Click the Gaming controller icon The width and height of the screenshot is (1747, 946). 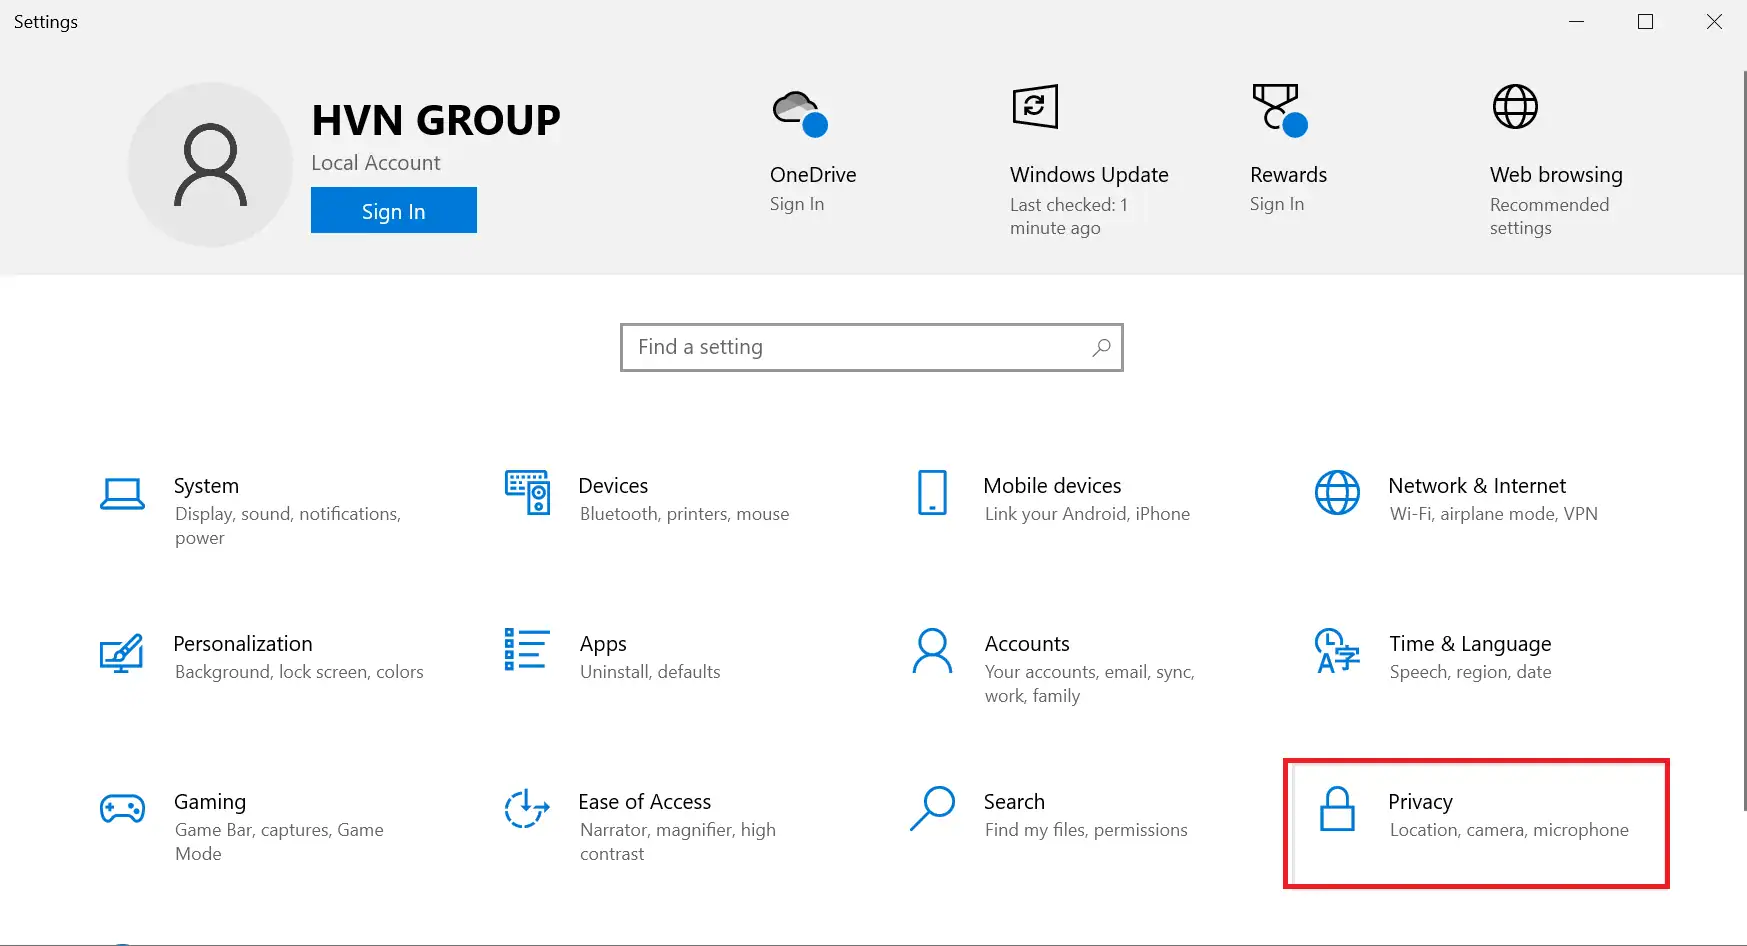[x=122, y=808]
